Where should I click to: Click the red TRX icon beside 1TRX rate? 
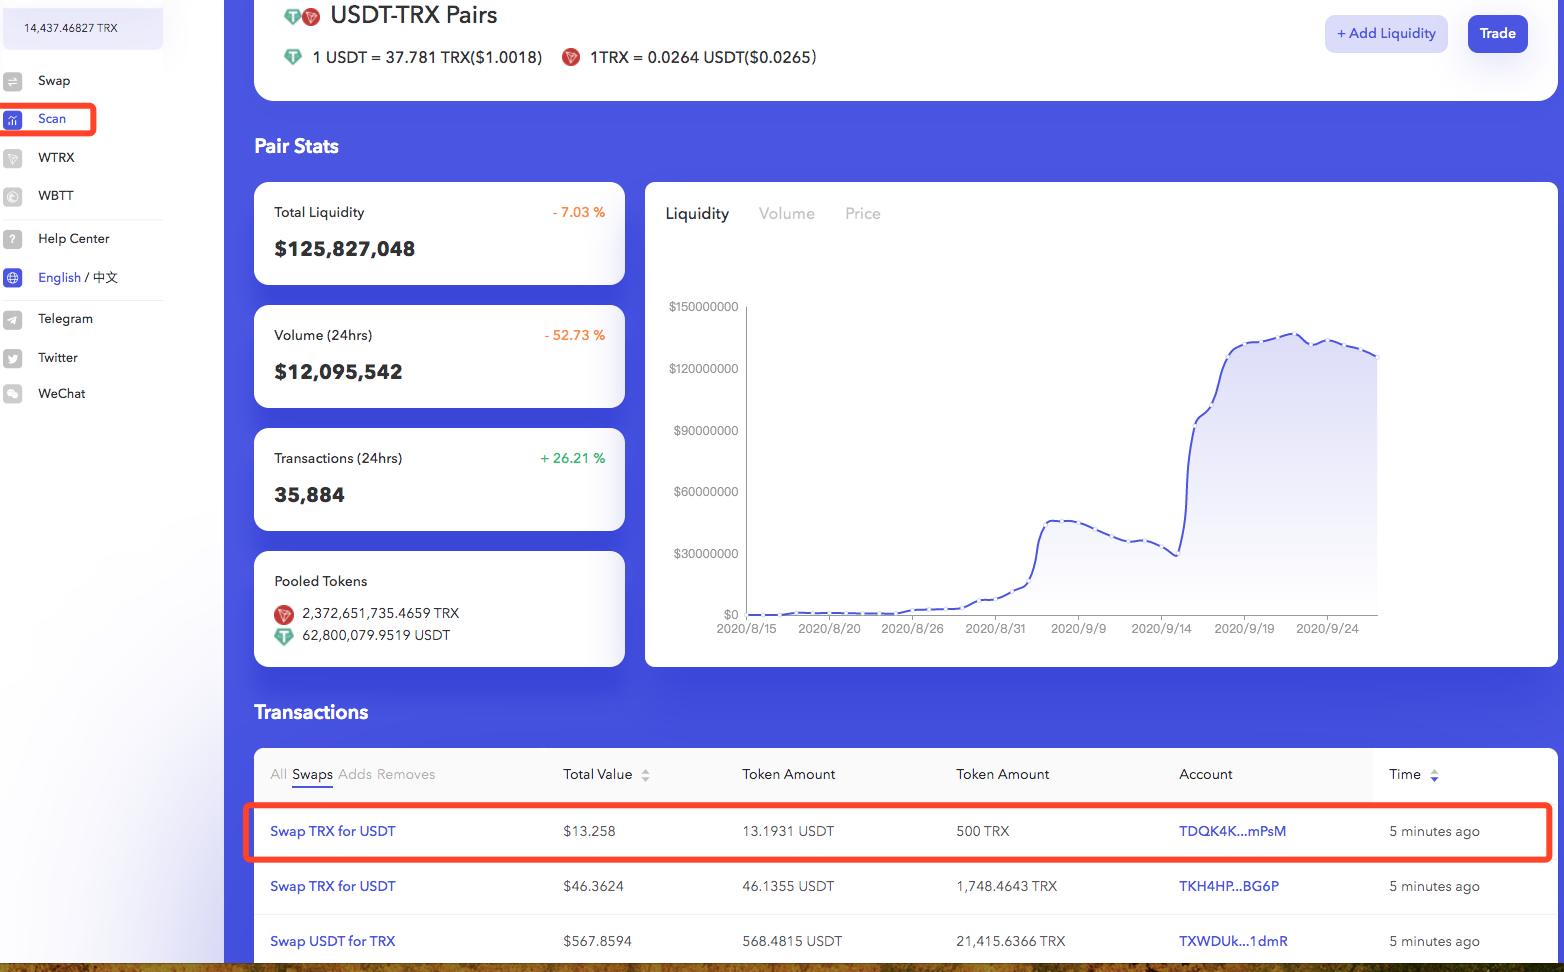pyautogui.click(x=571, y=57)
